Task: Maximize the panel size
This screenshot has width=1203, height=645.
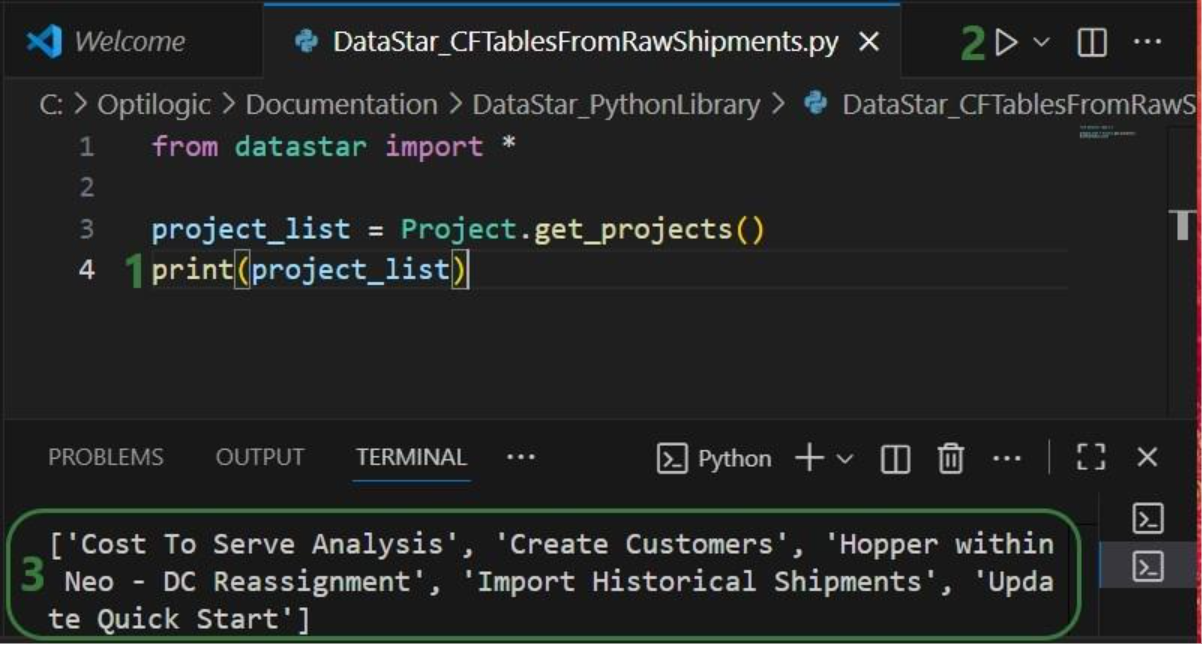Action: [x=1091, y=458]
